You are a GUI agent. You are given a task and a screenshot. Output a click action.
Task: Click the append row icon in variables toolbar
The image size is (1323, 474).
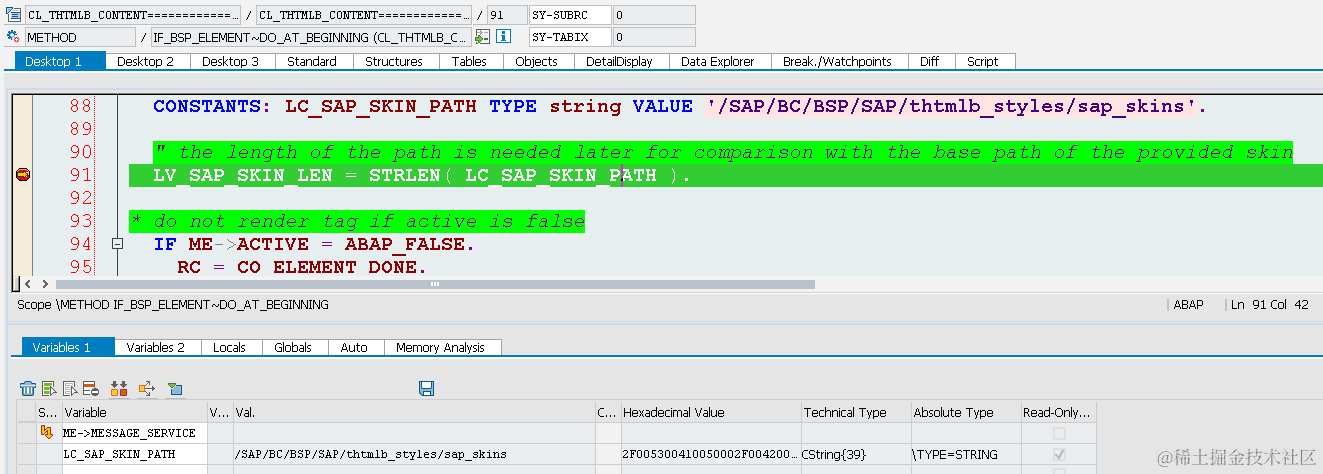(x=70, y=388)
